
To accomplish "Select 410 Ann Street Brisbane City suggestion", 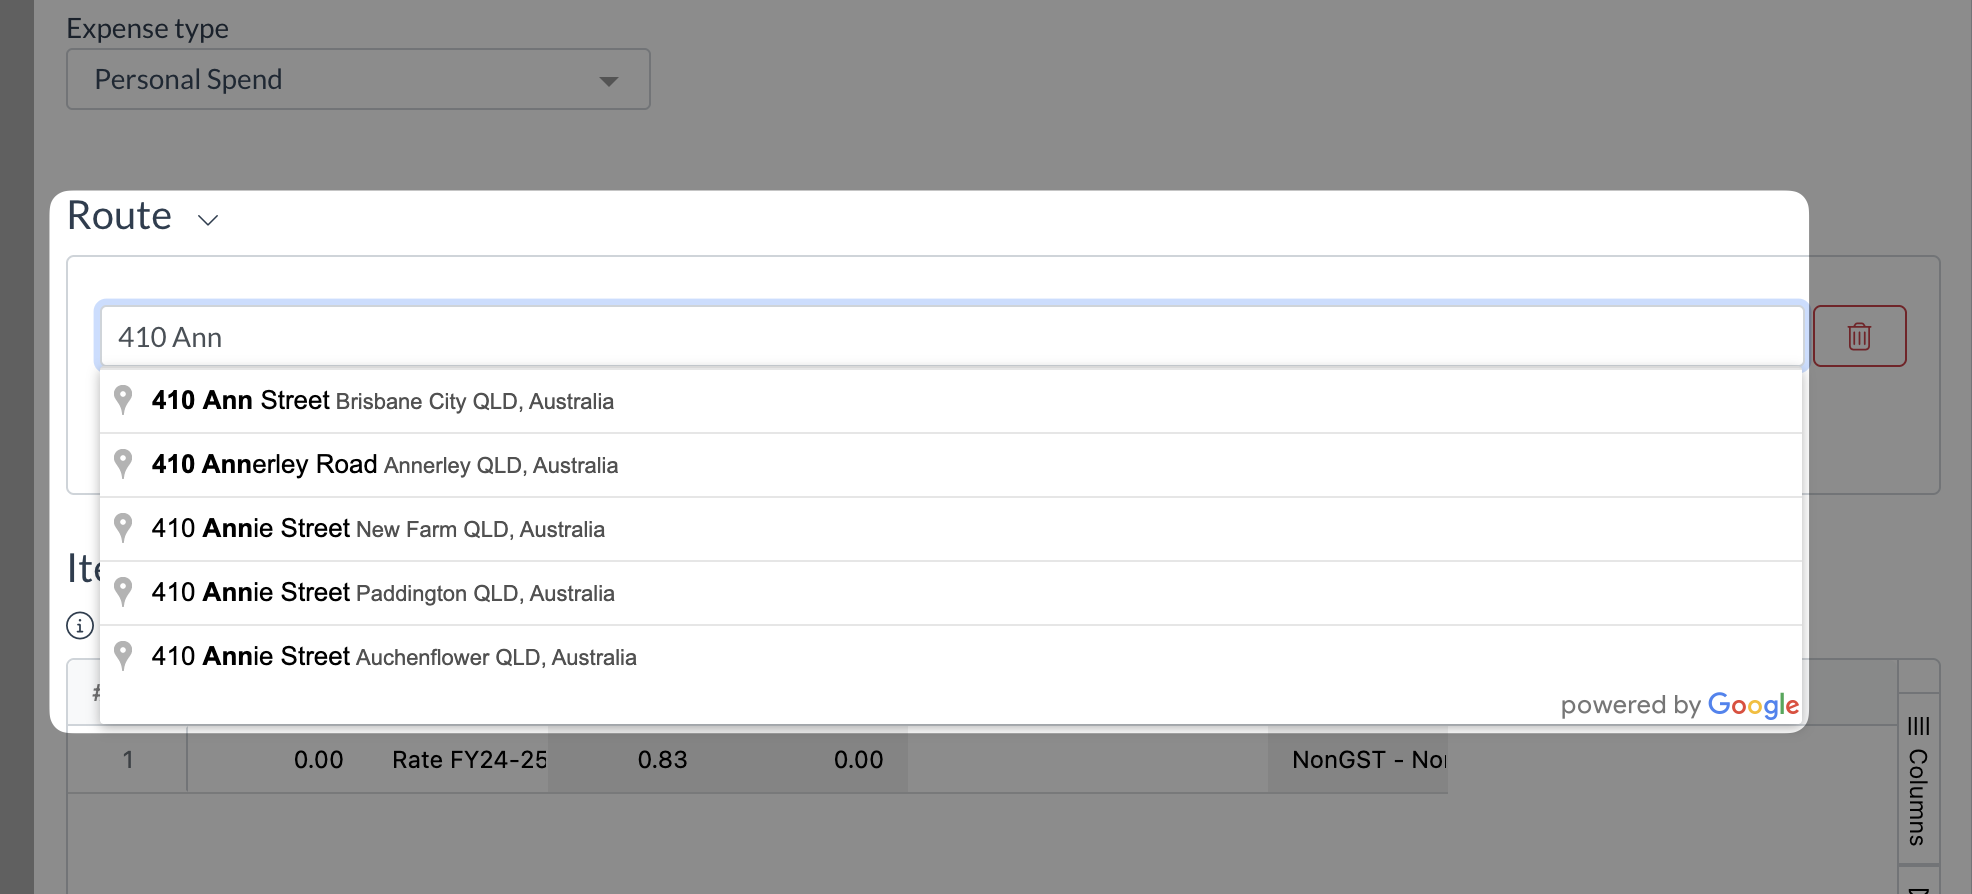I will (951, 401).
